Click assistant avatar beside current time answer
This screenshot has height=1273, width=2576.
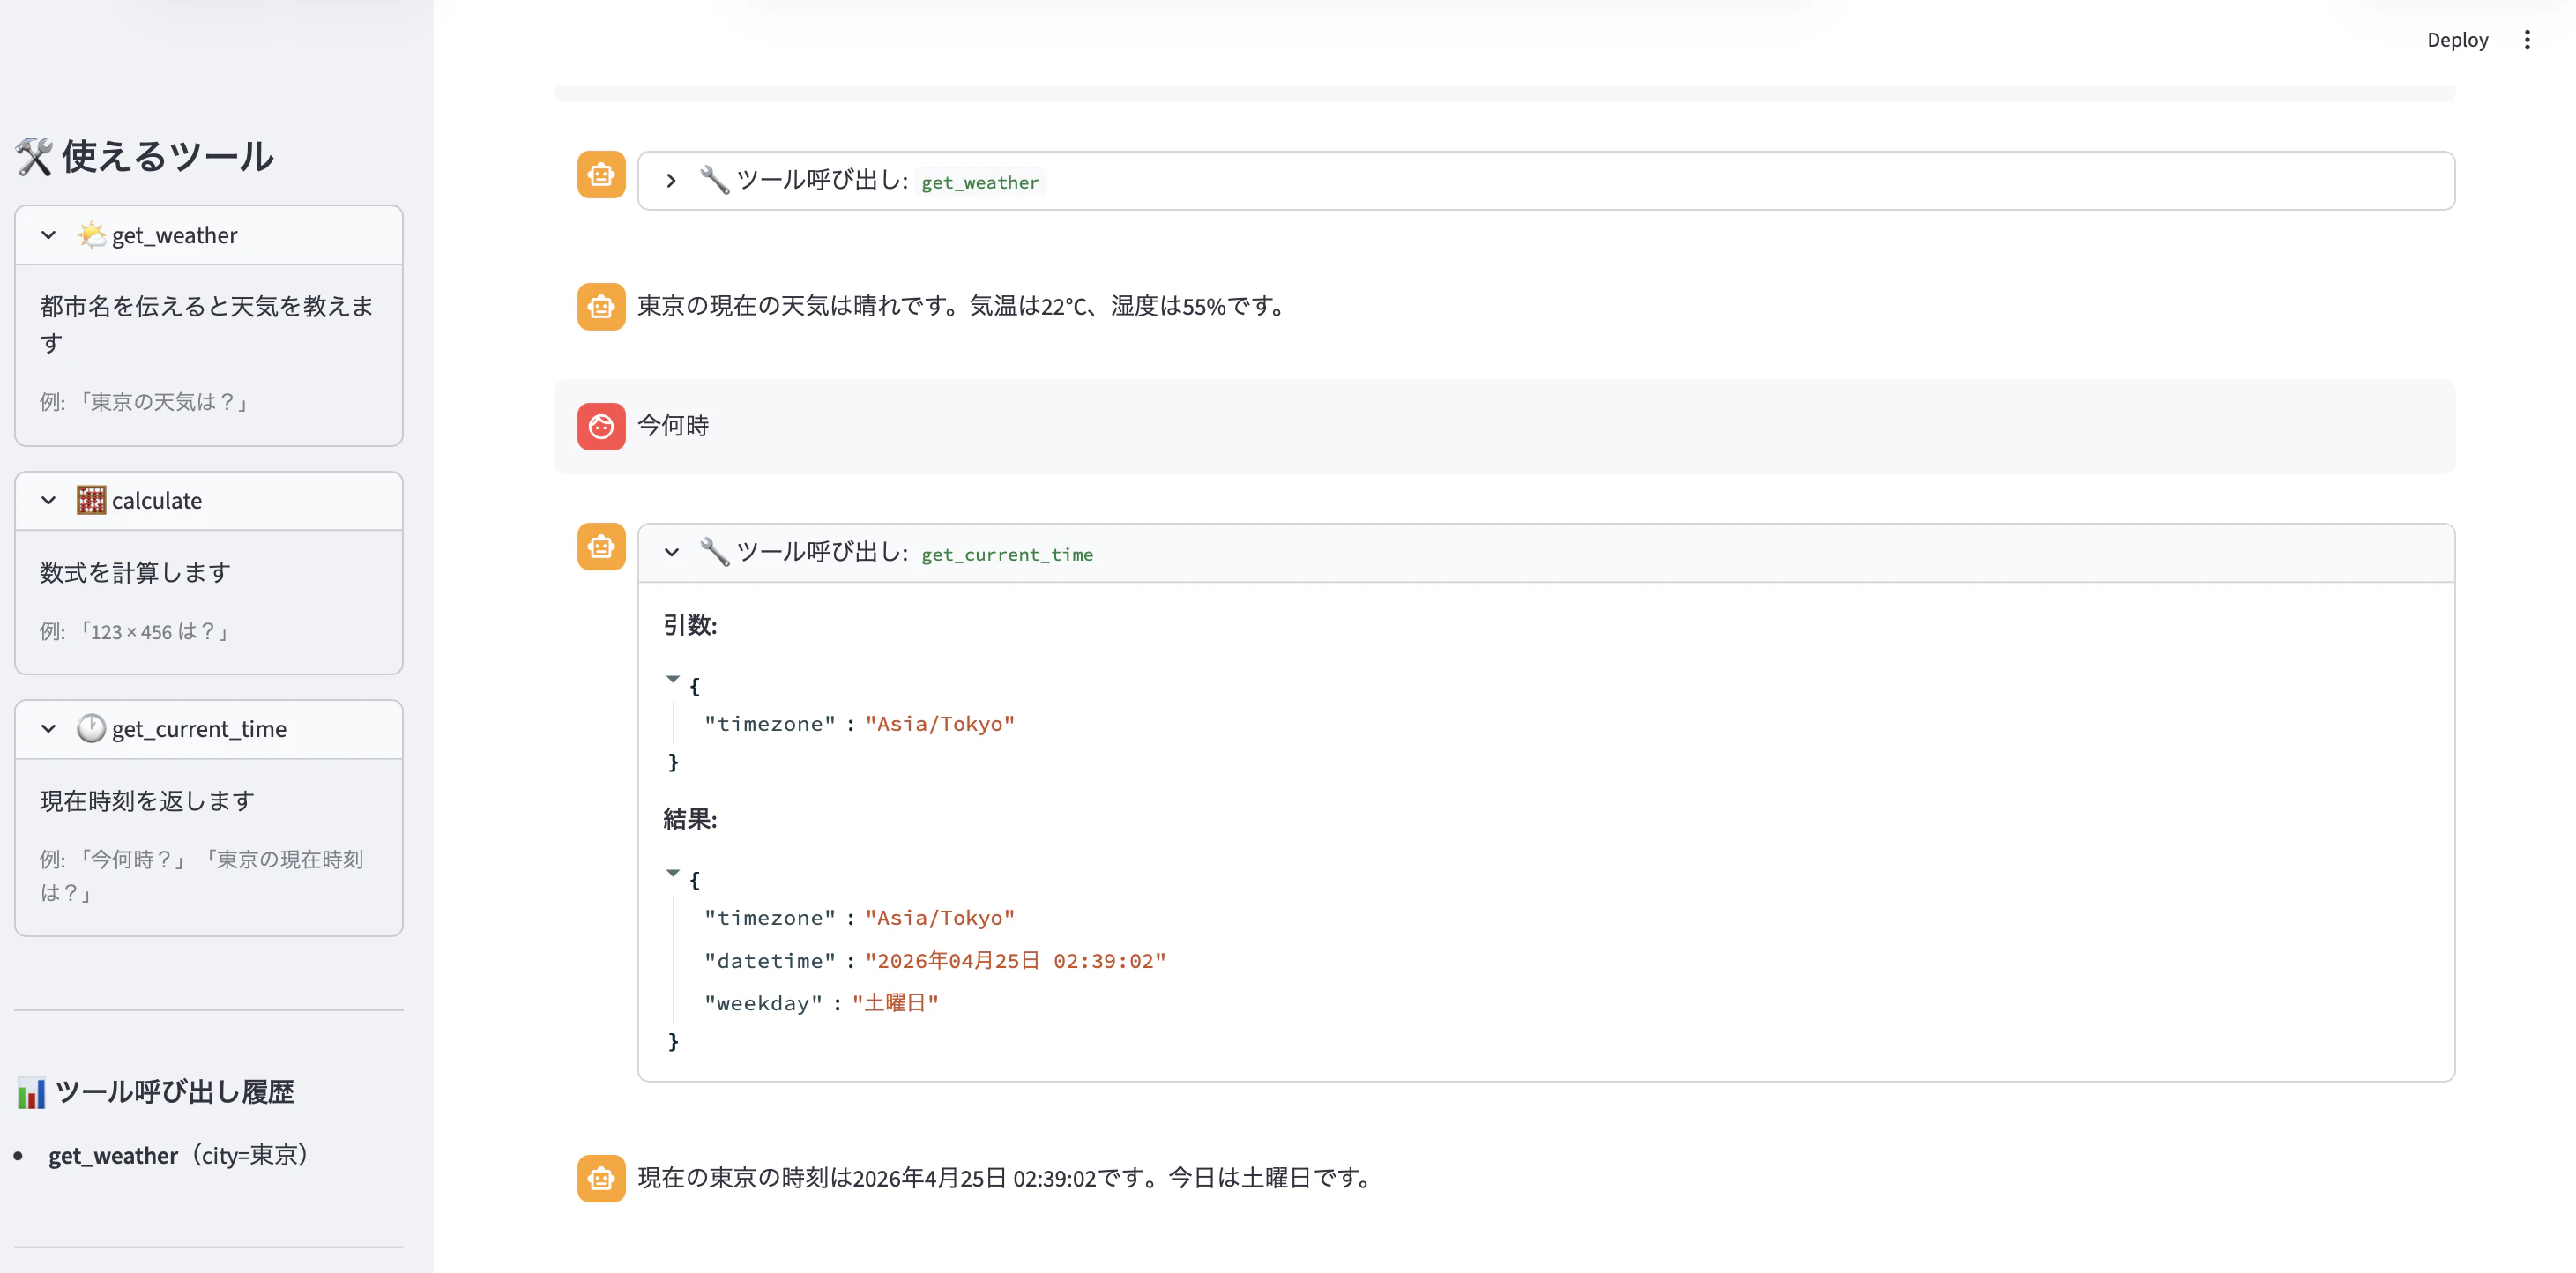tap(601, 1178)
